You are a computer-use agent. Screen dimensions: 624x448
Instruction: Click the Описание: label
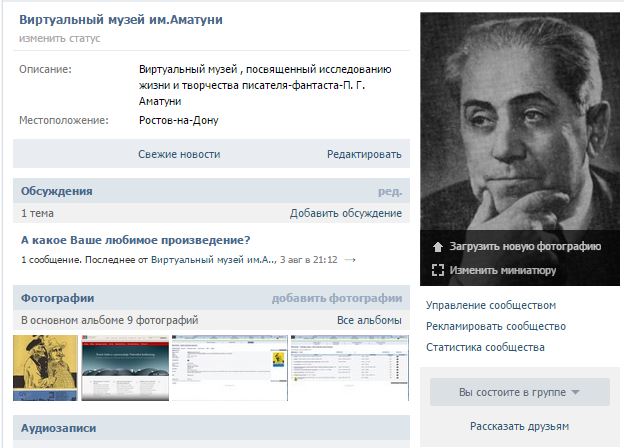coord(45,69)
